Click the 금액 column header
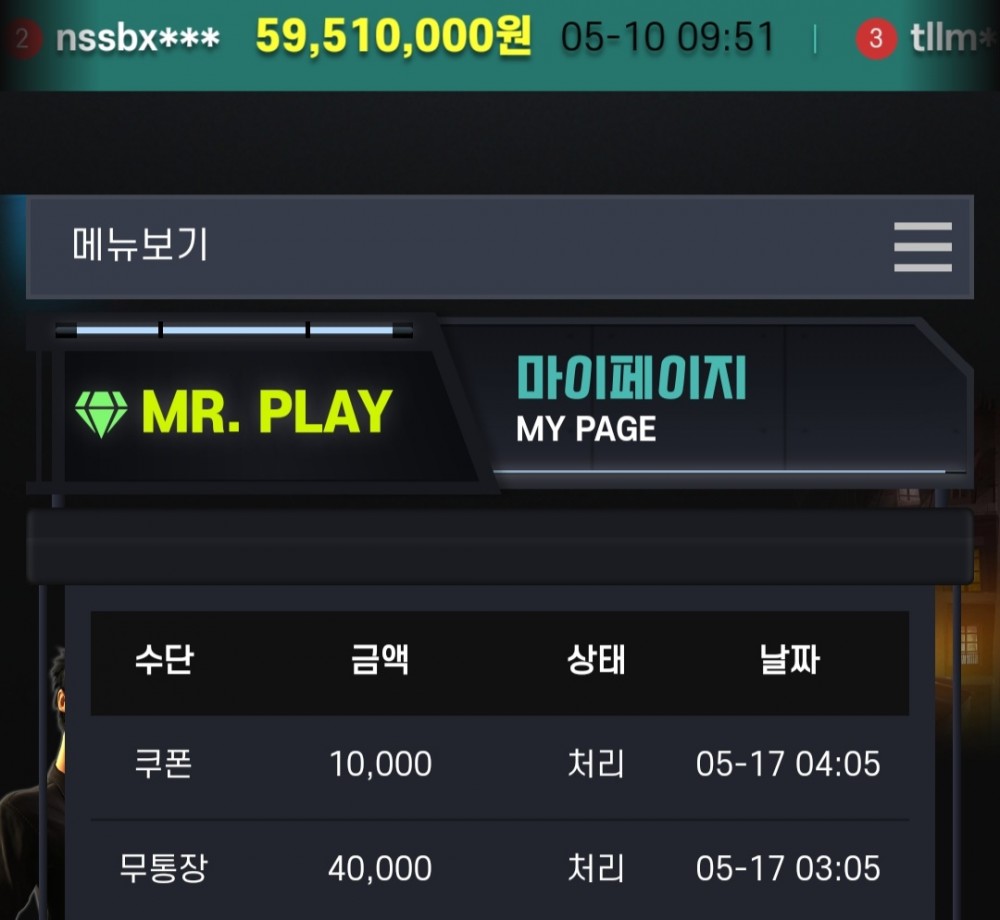Viewport: 1000px width, 920px height. tap(380, 659)
